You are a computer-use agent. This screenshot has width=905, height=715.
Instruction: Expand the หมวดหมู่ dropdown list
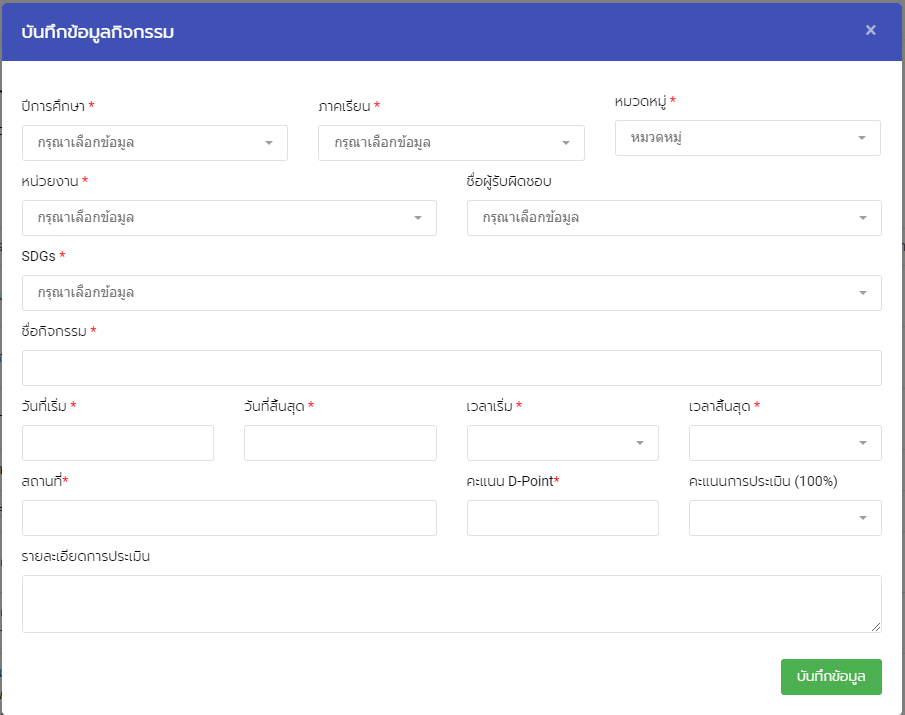(x=747, y=138)
